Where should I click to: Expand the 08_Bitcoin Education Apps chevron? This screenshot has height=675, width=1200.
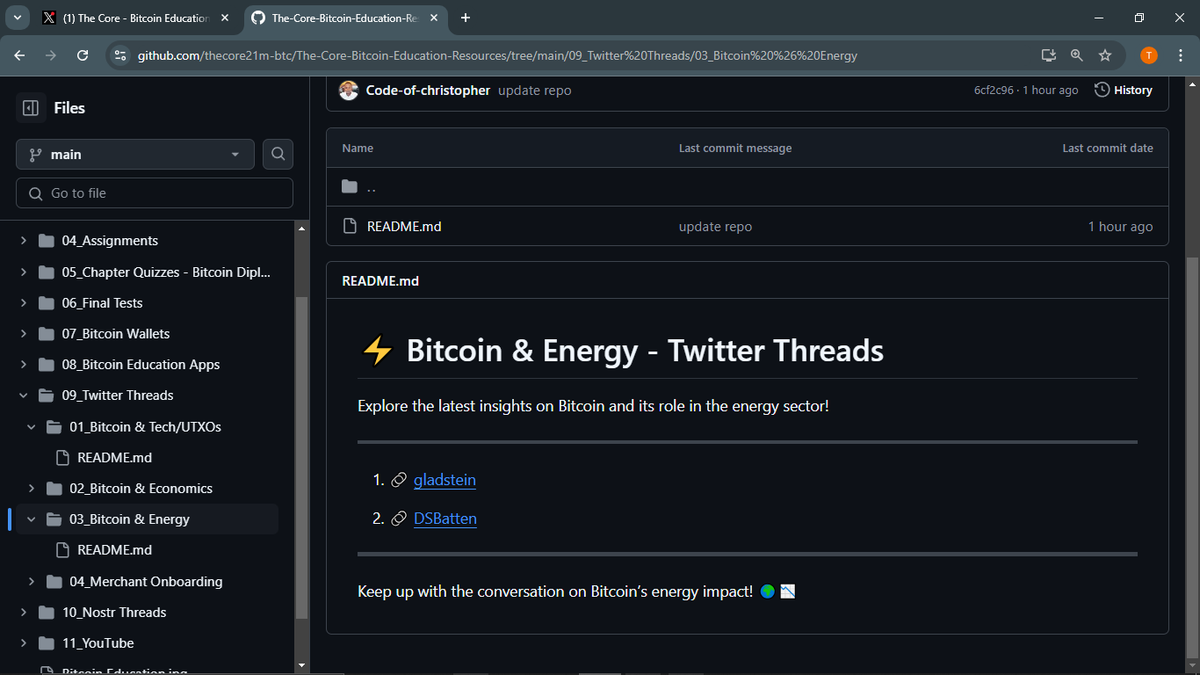pyautogui.click(x=23, y=365)
